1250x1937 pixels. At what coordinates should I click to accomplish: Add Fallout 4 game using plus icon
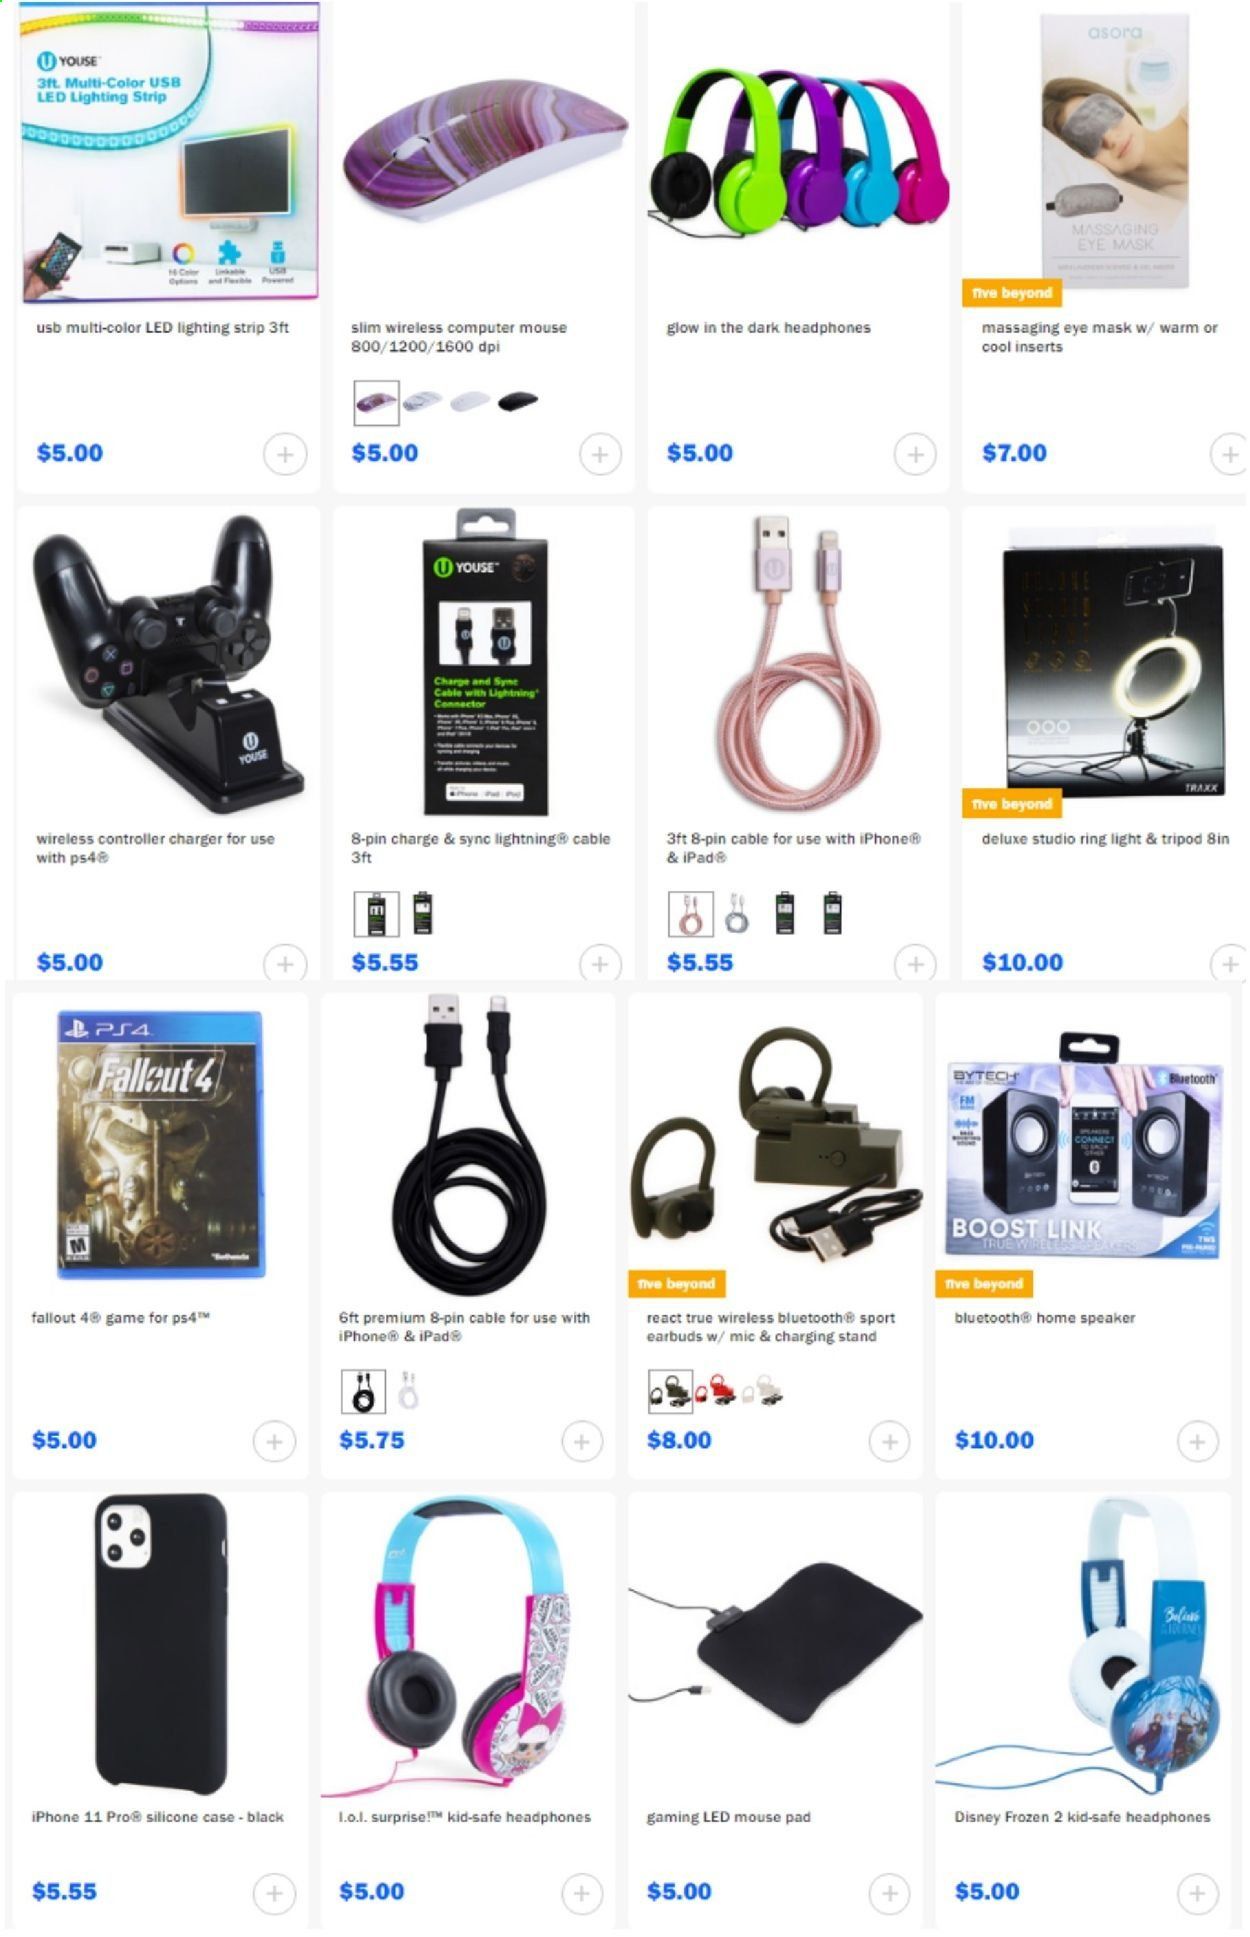pyautogui.click(x=274, y=1441)
